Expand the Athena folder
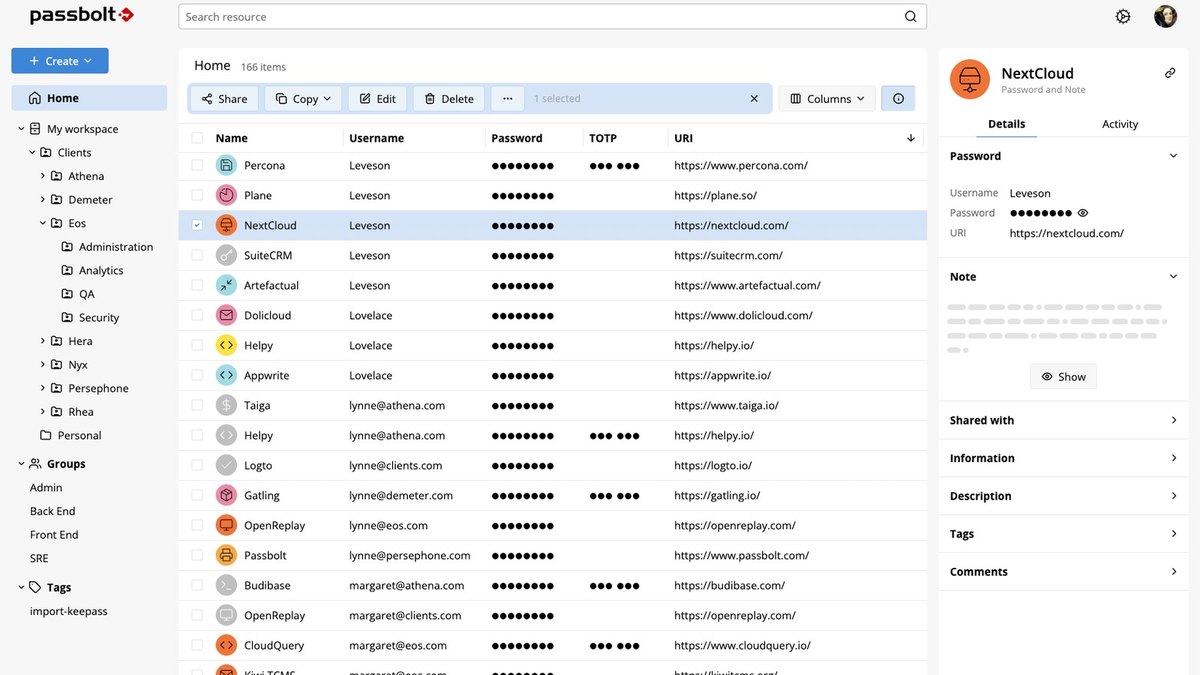 (43, 176)
